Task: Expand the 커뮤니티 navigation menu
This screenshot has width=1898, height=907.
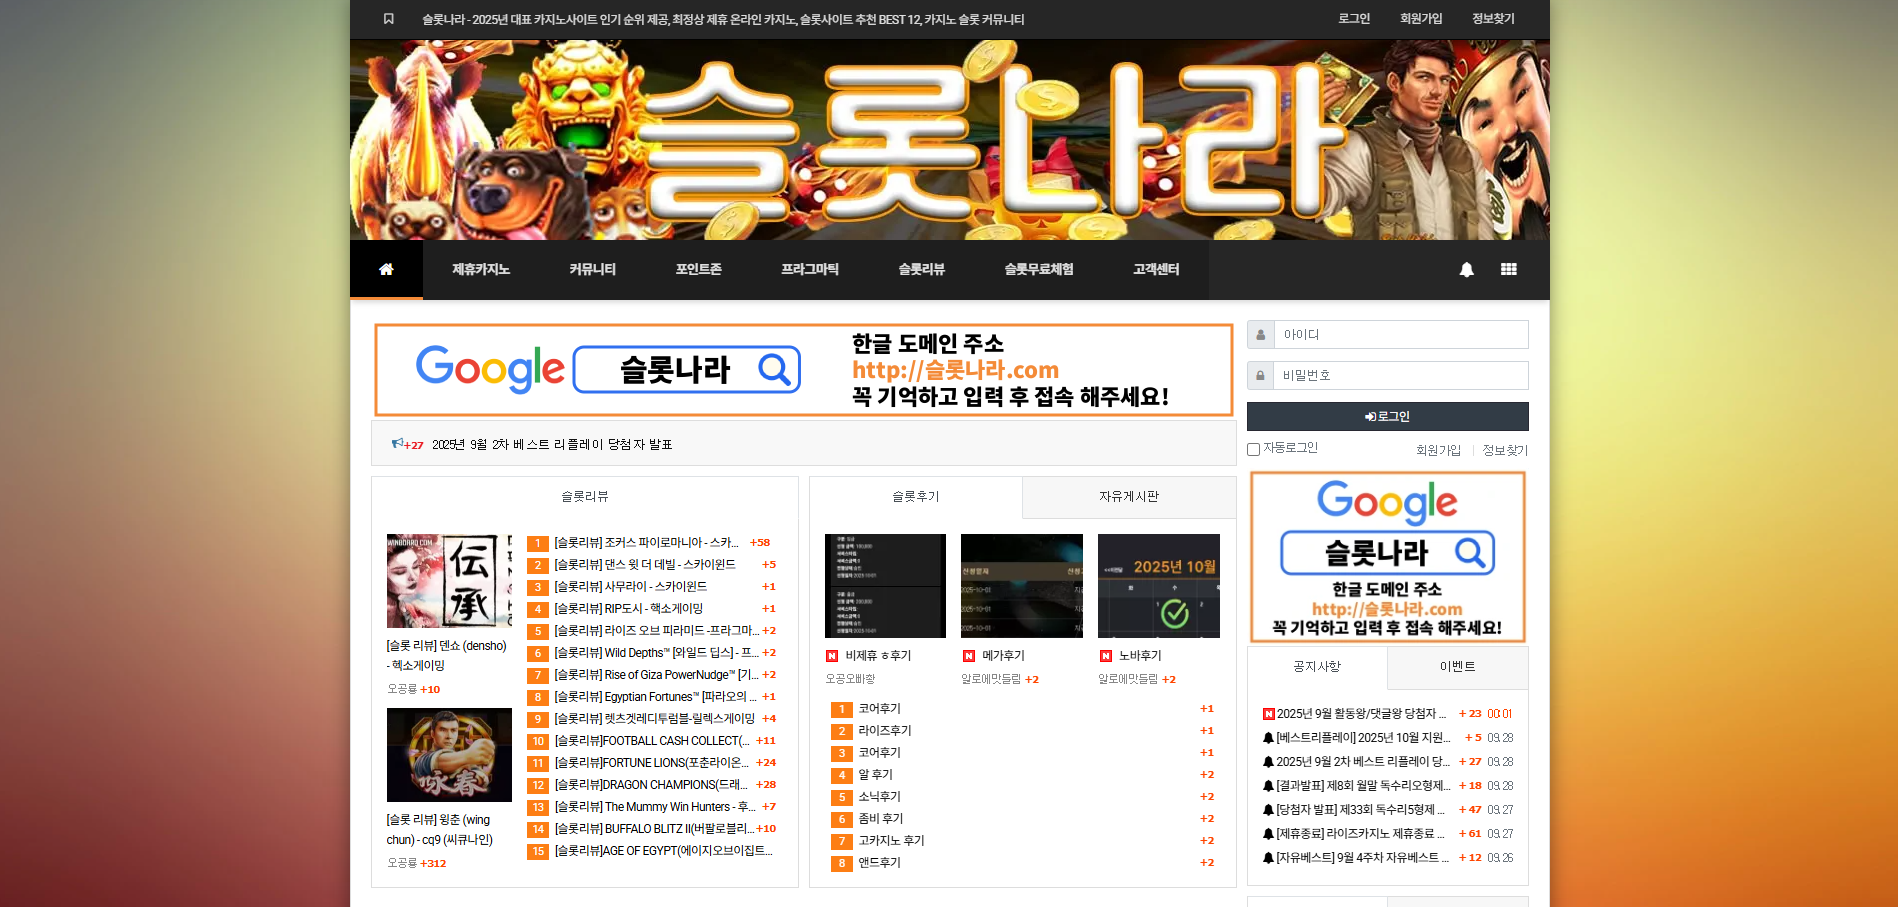Action: pos(592,269)
